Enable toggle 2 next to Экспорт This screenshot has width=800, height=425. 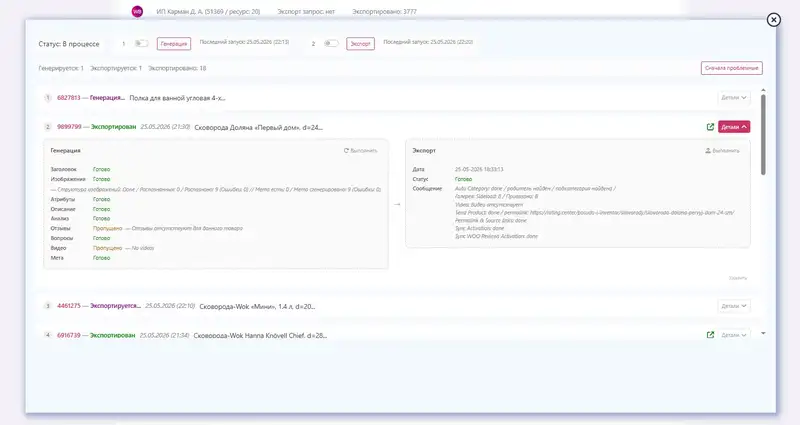click(331, 43)
